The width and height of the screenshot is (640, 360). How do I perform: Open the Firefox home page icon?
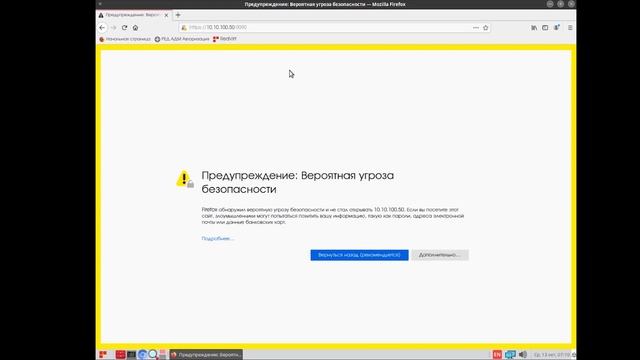[x=135, y=28]
